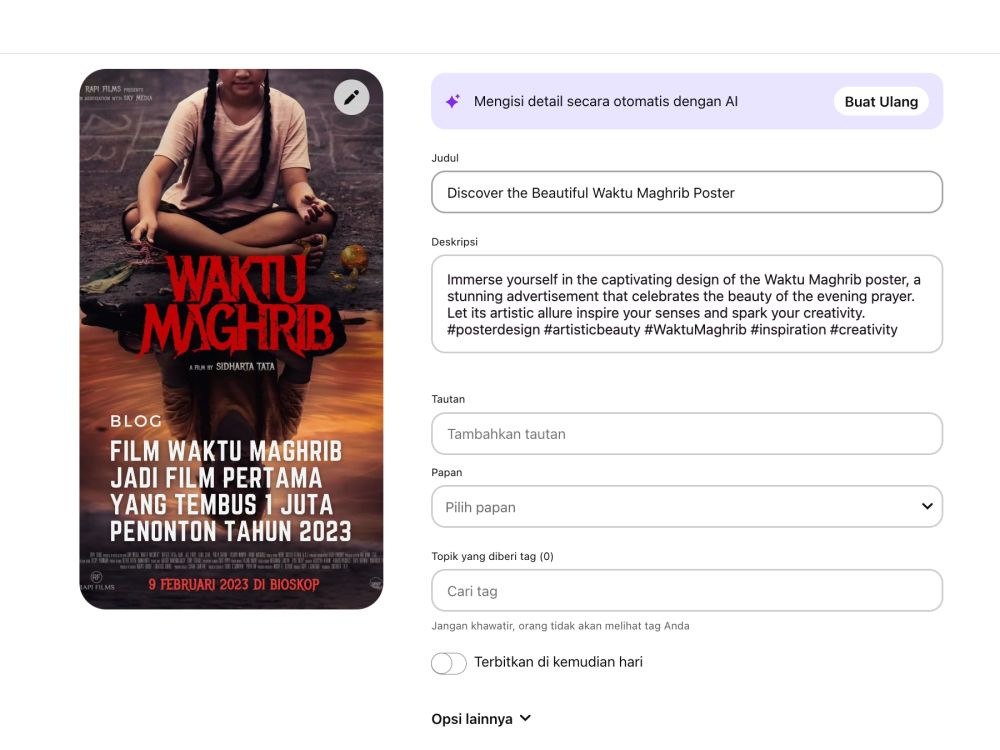This screenshot has width=1000, height=750.
Task: Click the chevron beside Opsi lainnya
Action: [526, 718]
